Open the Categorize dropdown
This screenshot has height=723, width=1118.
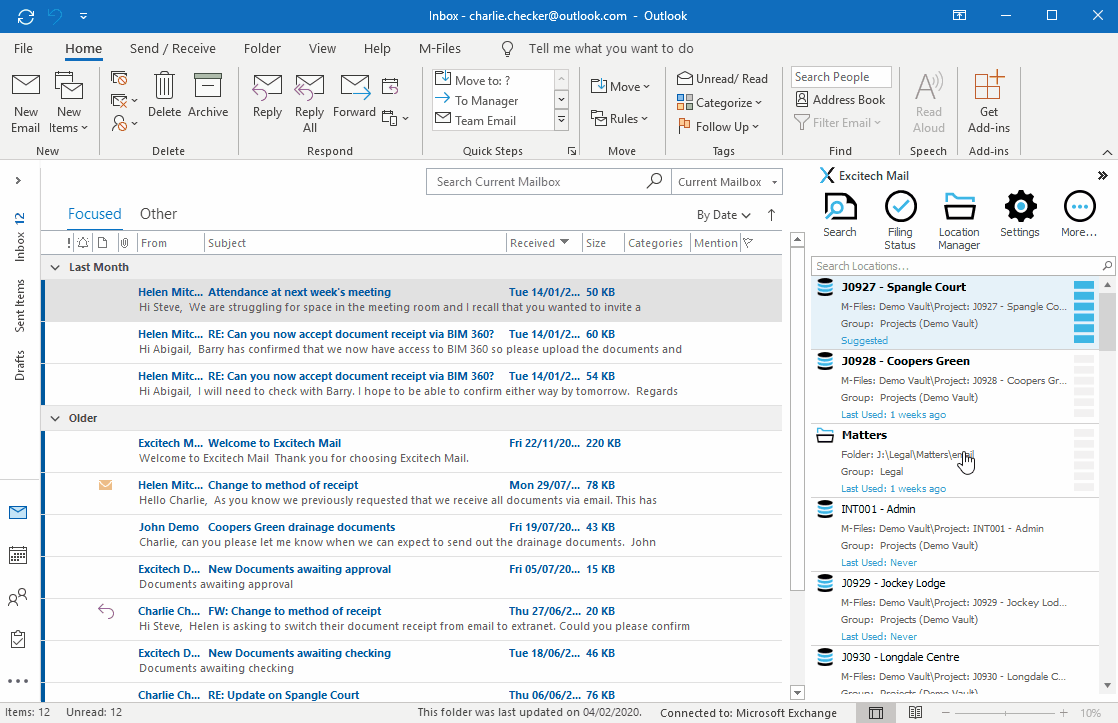[x=719, y=103]
